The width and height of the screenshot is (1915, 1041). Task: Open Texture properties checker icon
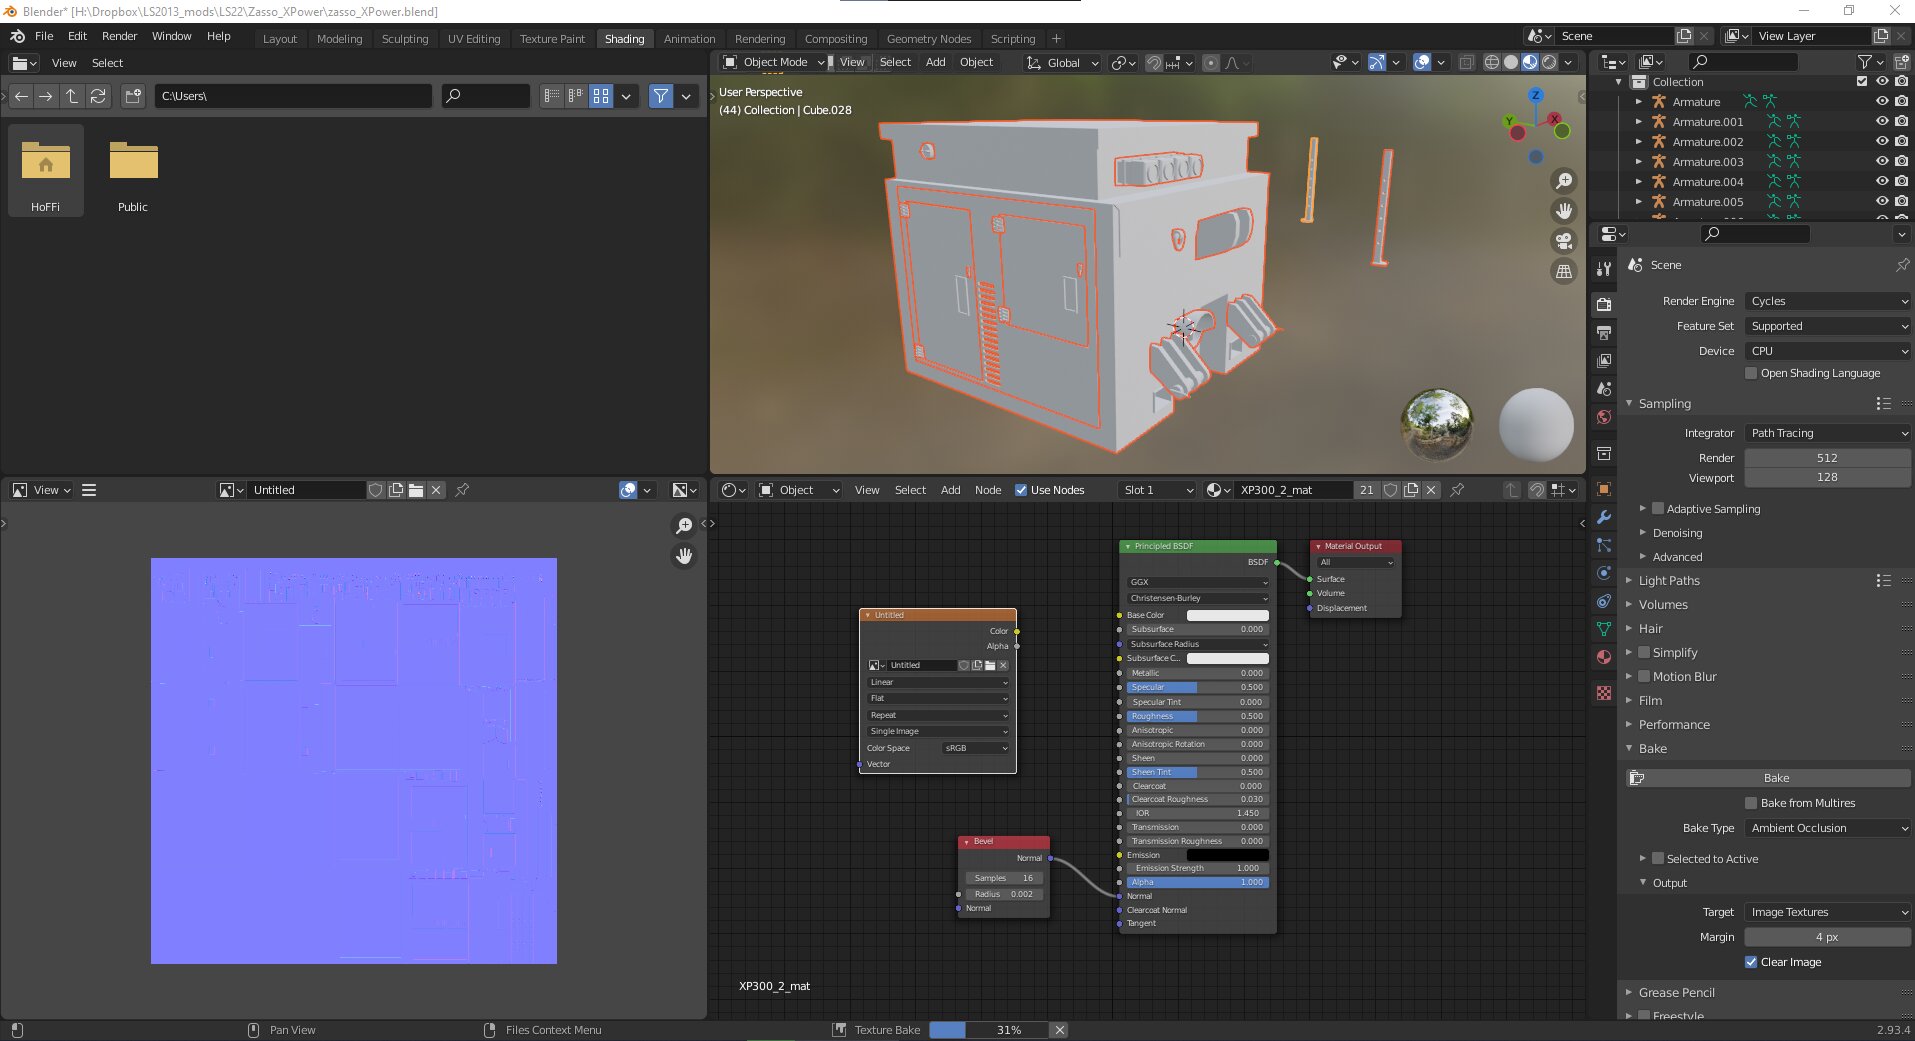[x=1604, y=692]
